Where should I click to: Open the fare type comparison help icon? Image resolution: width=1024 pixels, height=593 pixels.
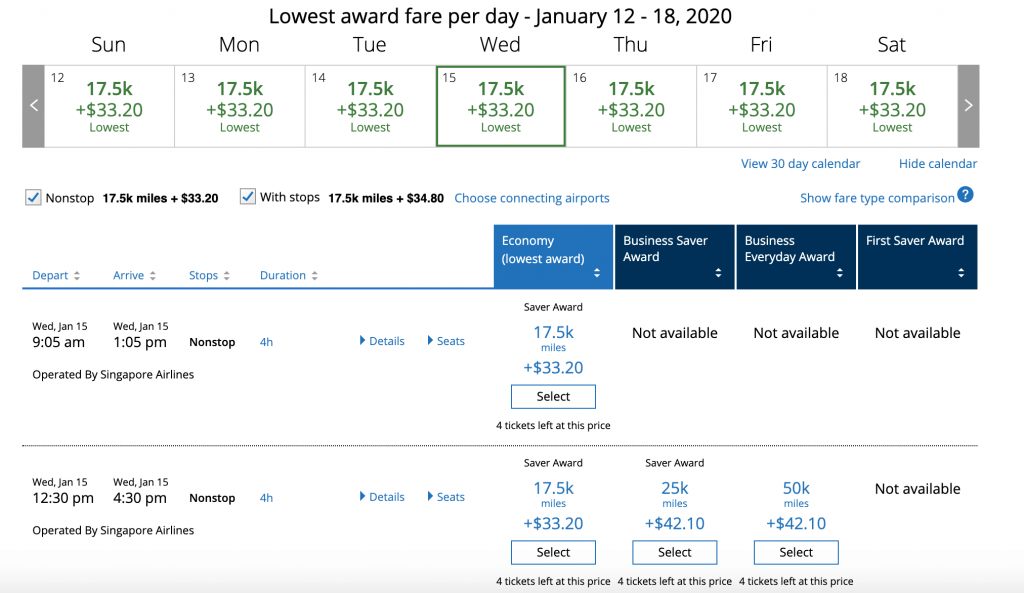966,197
